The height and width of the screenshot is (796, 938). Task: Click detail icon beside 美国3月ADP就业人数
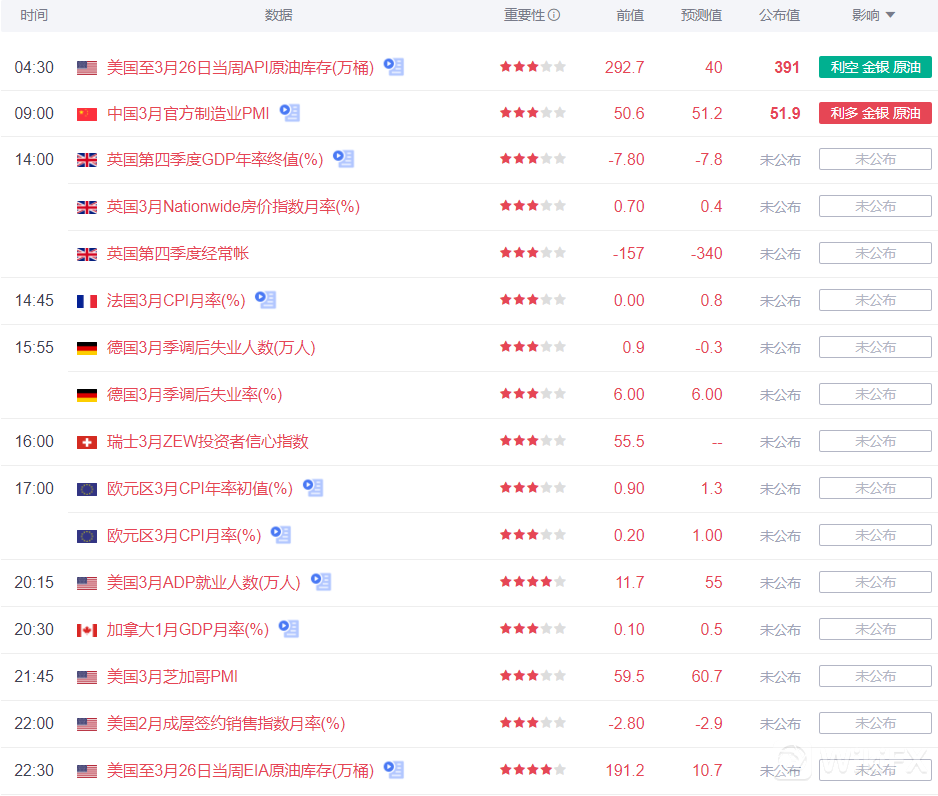pos(321,581)
